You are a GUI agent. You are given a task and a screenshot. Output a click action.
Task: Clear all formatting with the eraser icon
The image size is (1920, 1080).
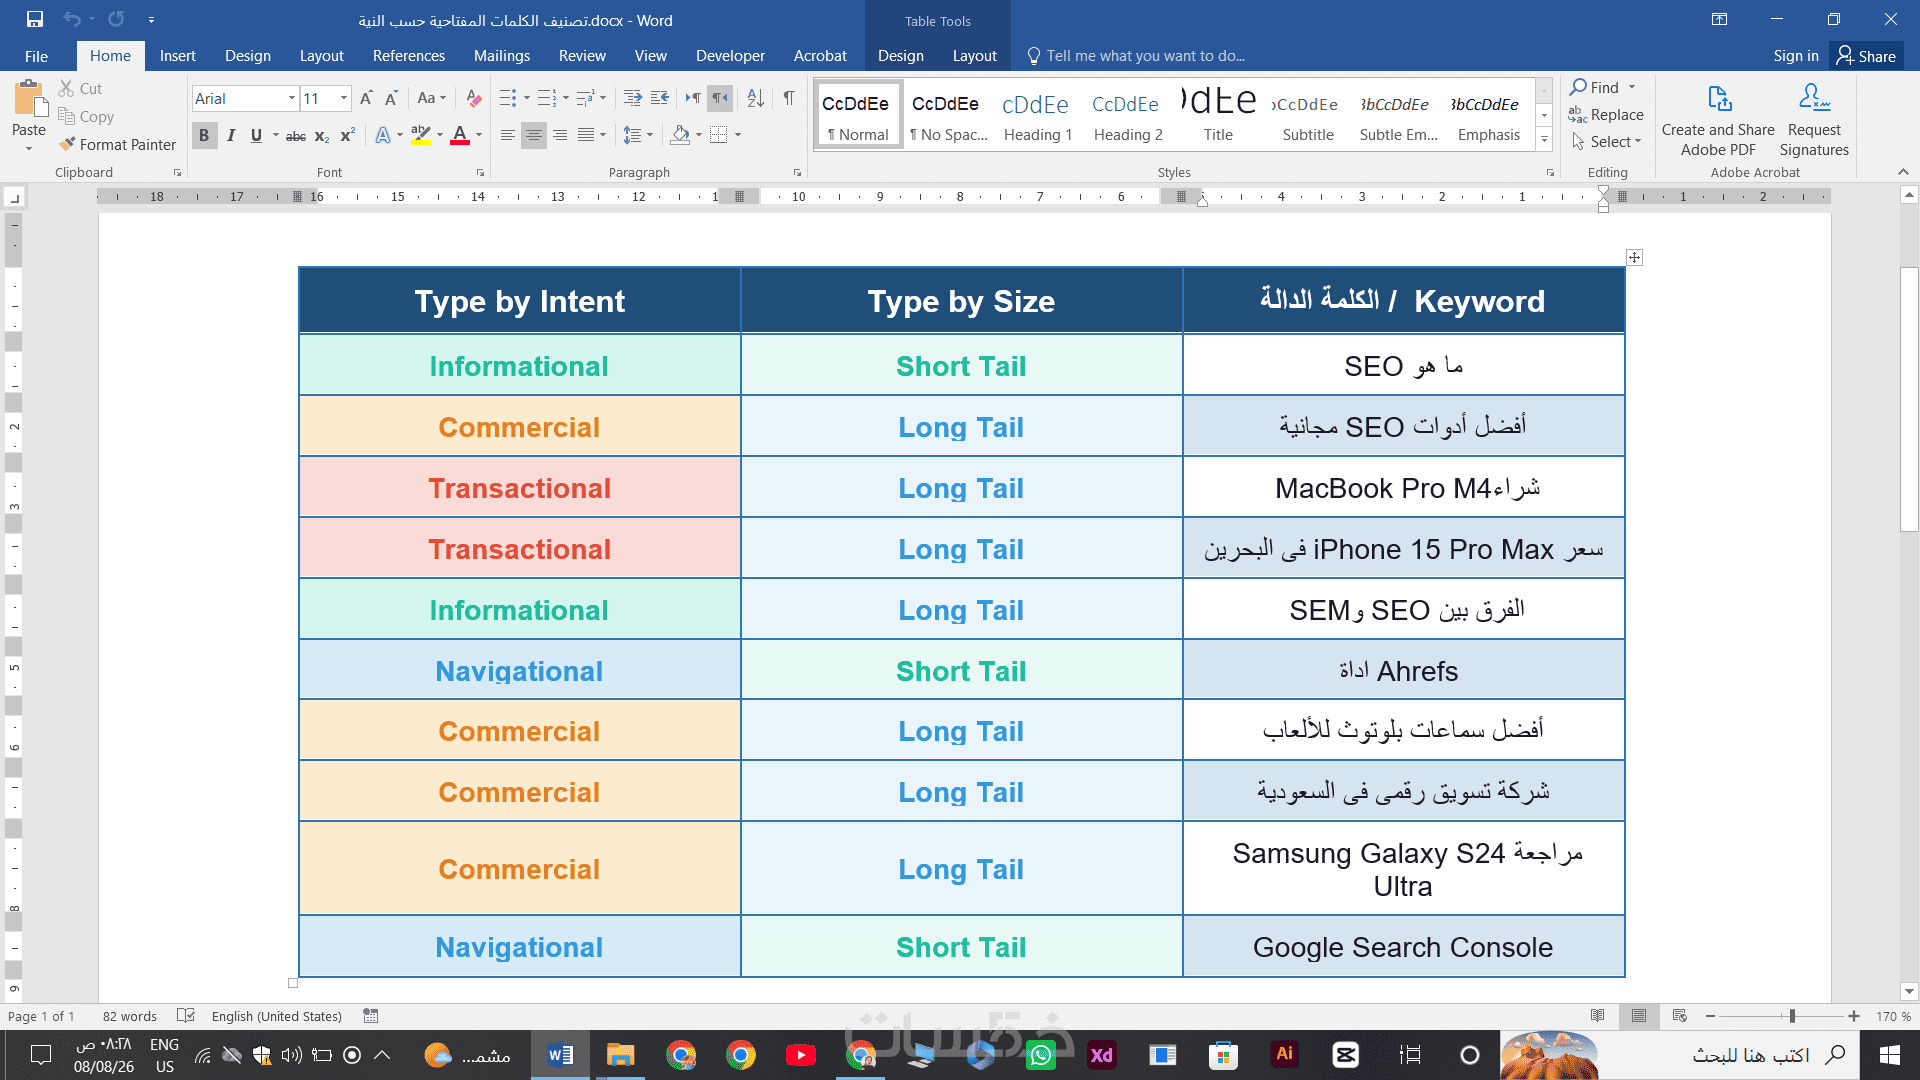474,98
